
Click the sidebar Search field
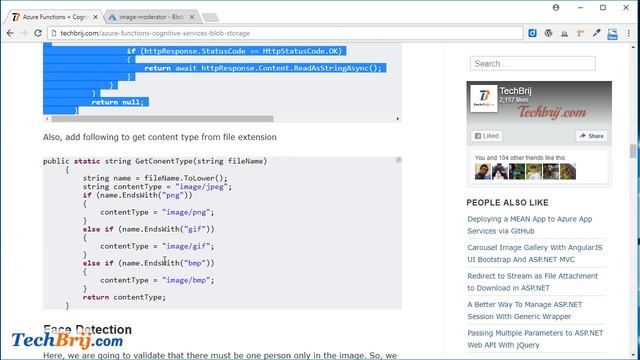click(x=532, y=64)
